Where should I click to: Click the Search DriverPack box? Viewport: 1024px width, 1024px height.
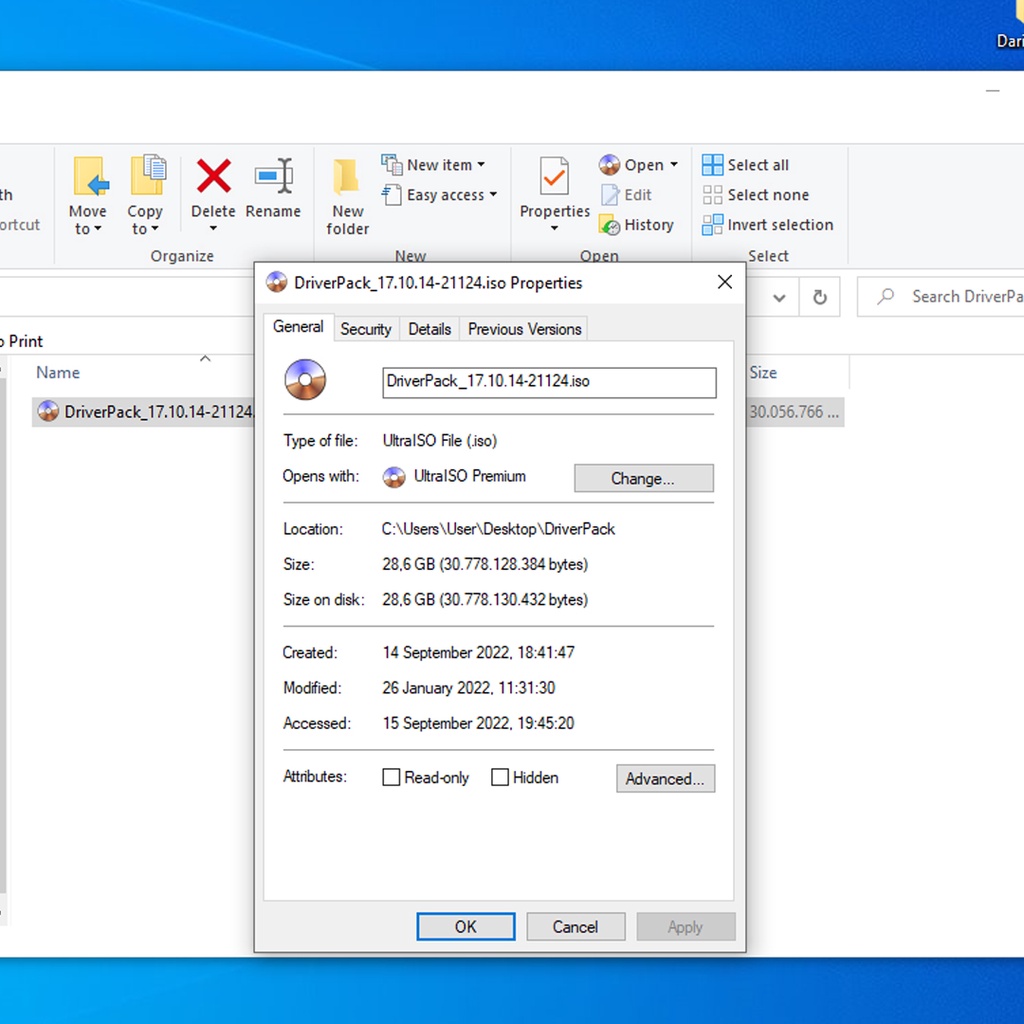(940, 297)
